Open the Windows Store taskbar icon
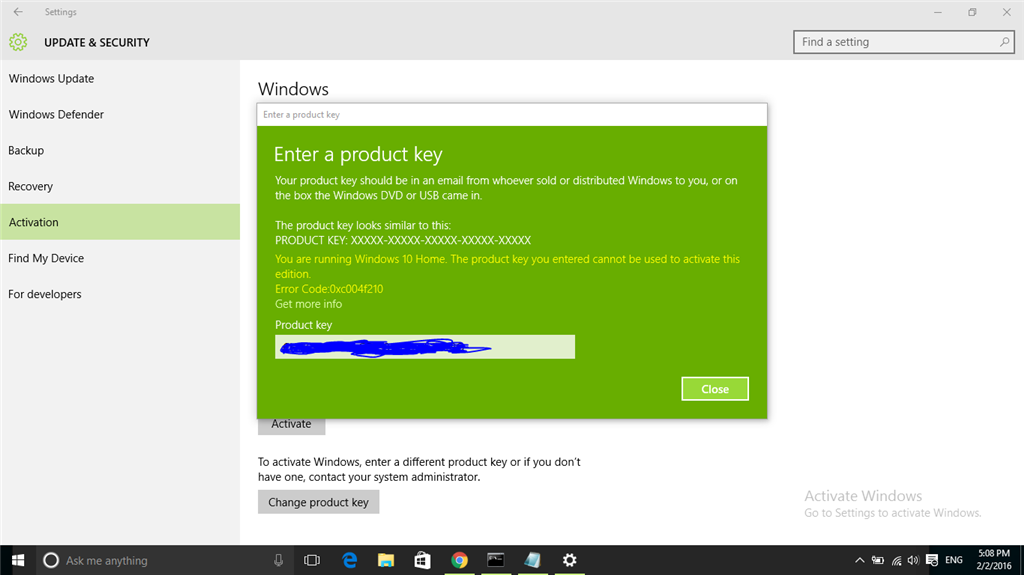 (x=423, y=560)
